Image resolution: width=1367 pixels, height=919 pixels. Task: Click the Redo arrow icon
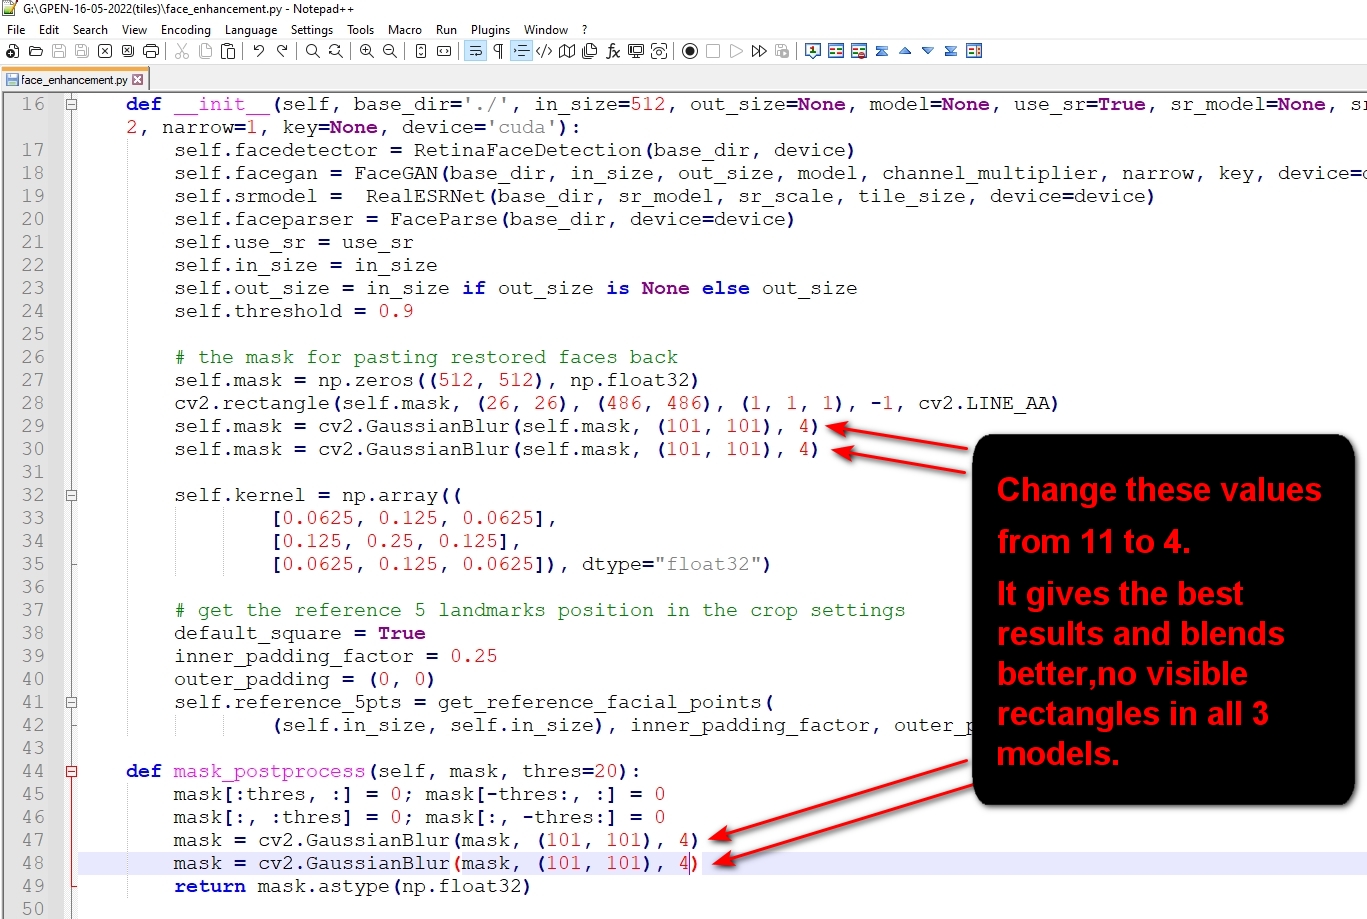282,50
